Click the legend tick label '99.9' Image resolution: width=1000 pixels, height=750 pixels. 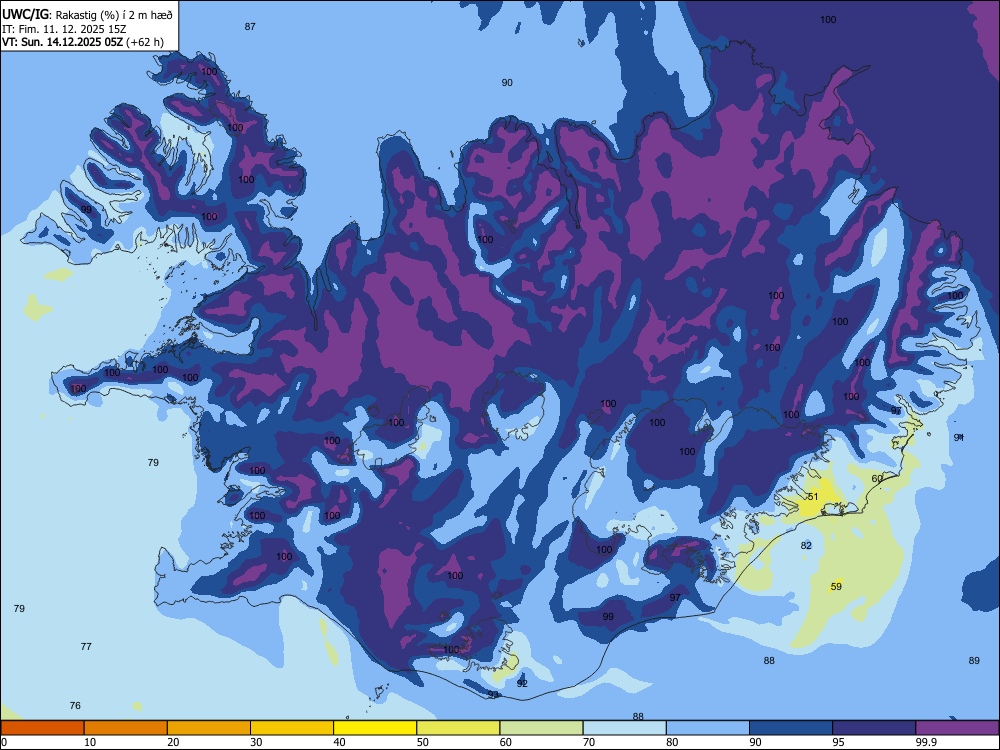click(x=926, y=742)
